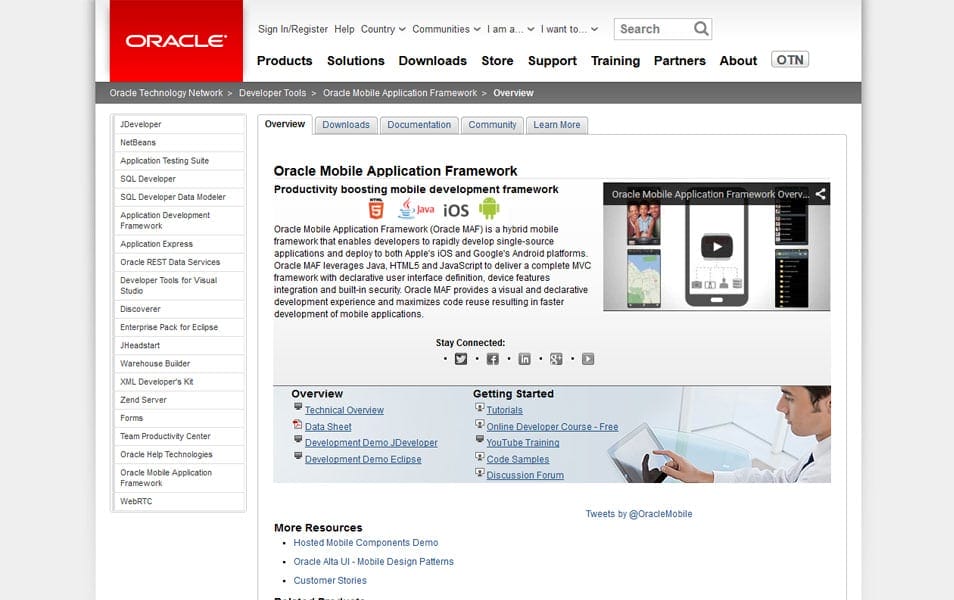Open the Solutions menu
Viewport: 954px width, 600px height.
click(355, 61)
